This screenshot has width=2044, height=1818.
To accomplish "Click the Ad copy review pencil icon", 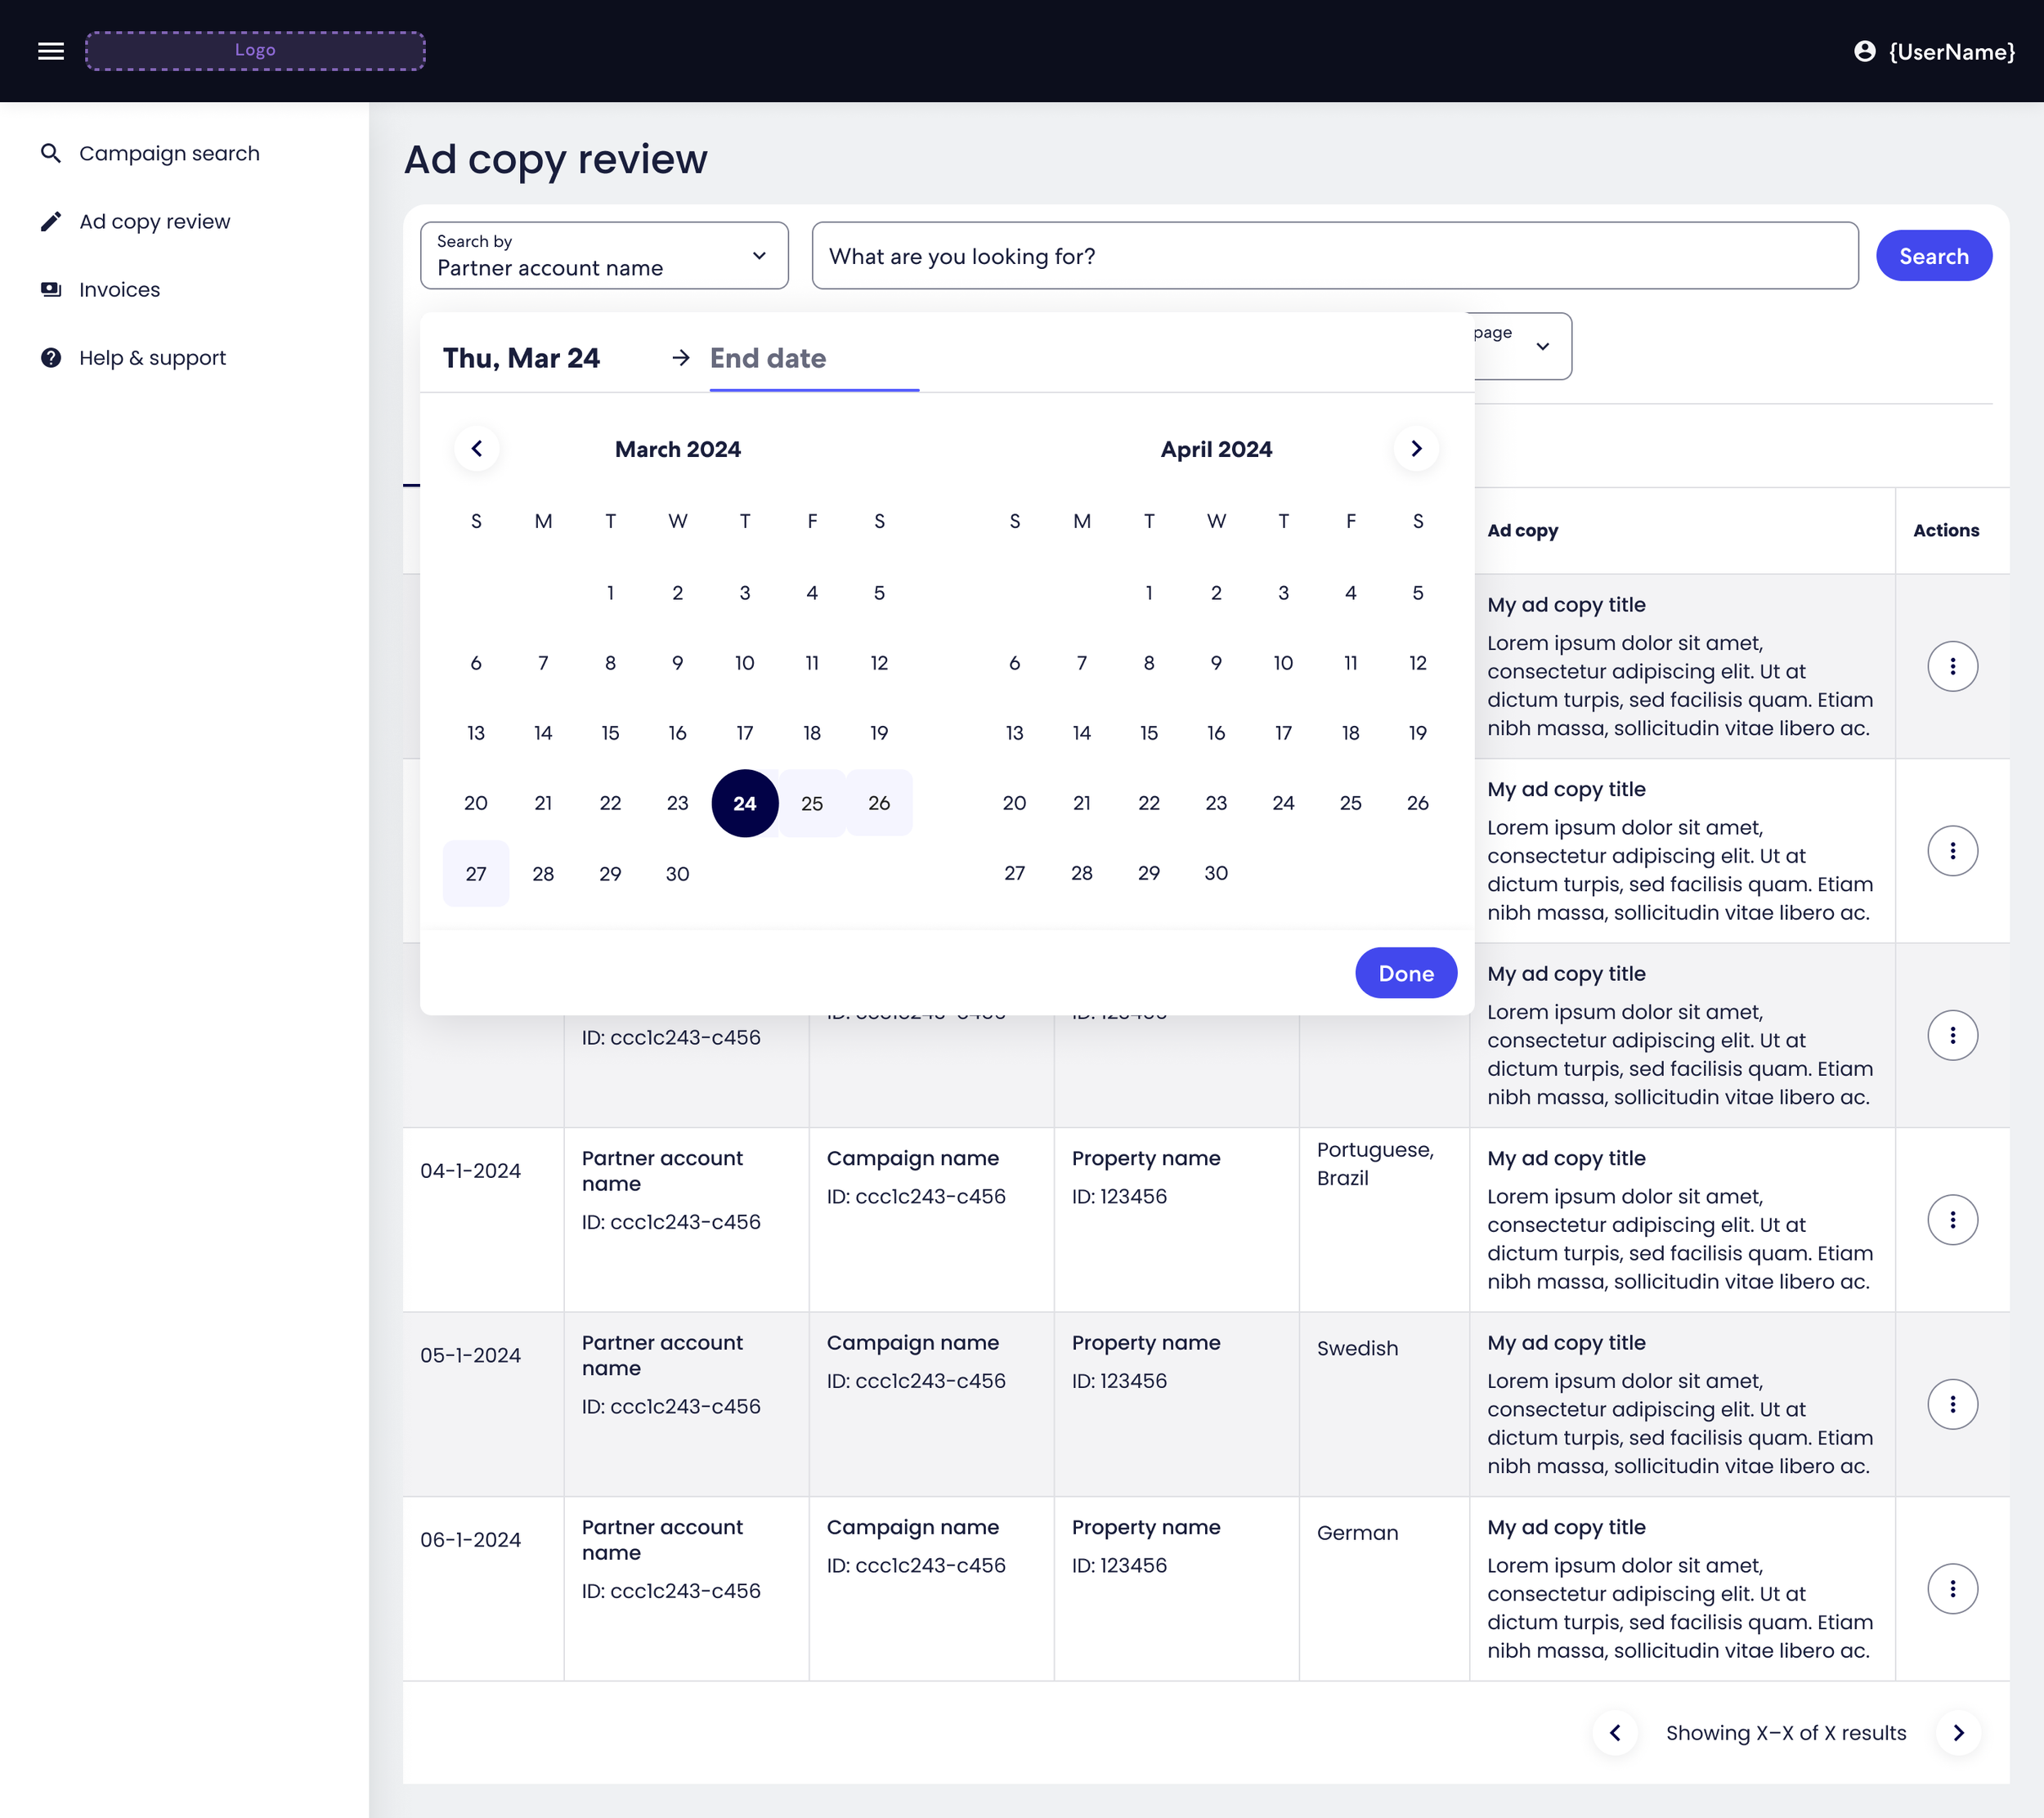I will click(51, 221).
